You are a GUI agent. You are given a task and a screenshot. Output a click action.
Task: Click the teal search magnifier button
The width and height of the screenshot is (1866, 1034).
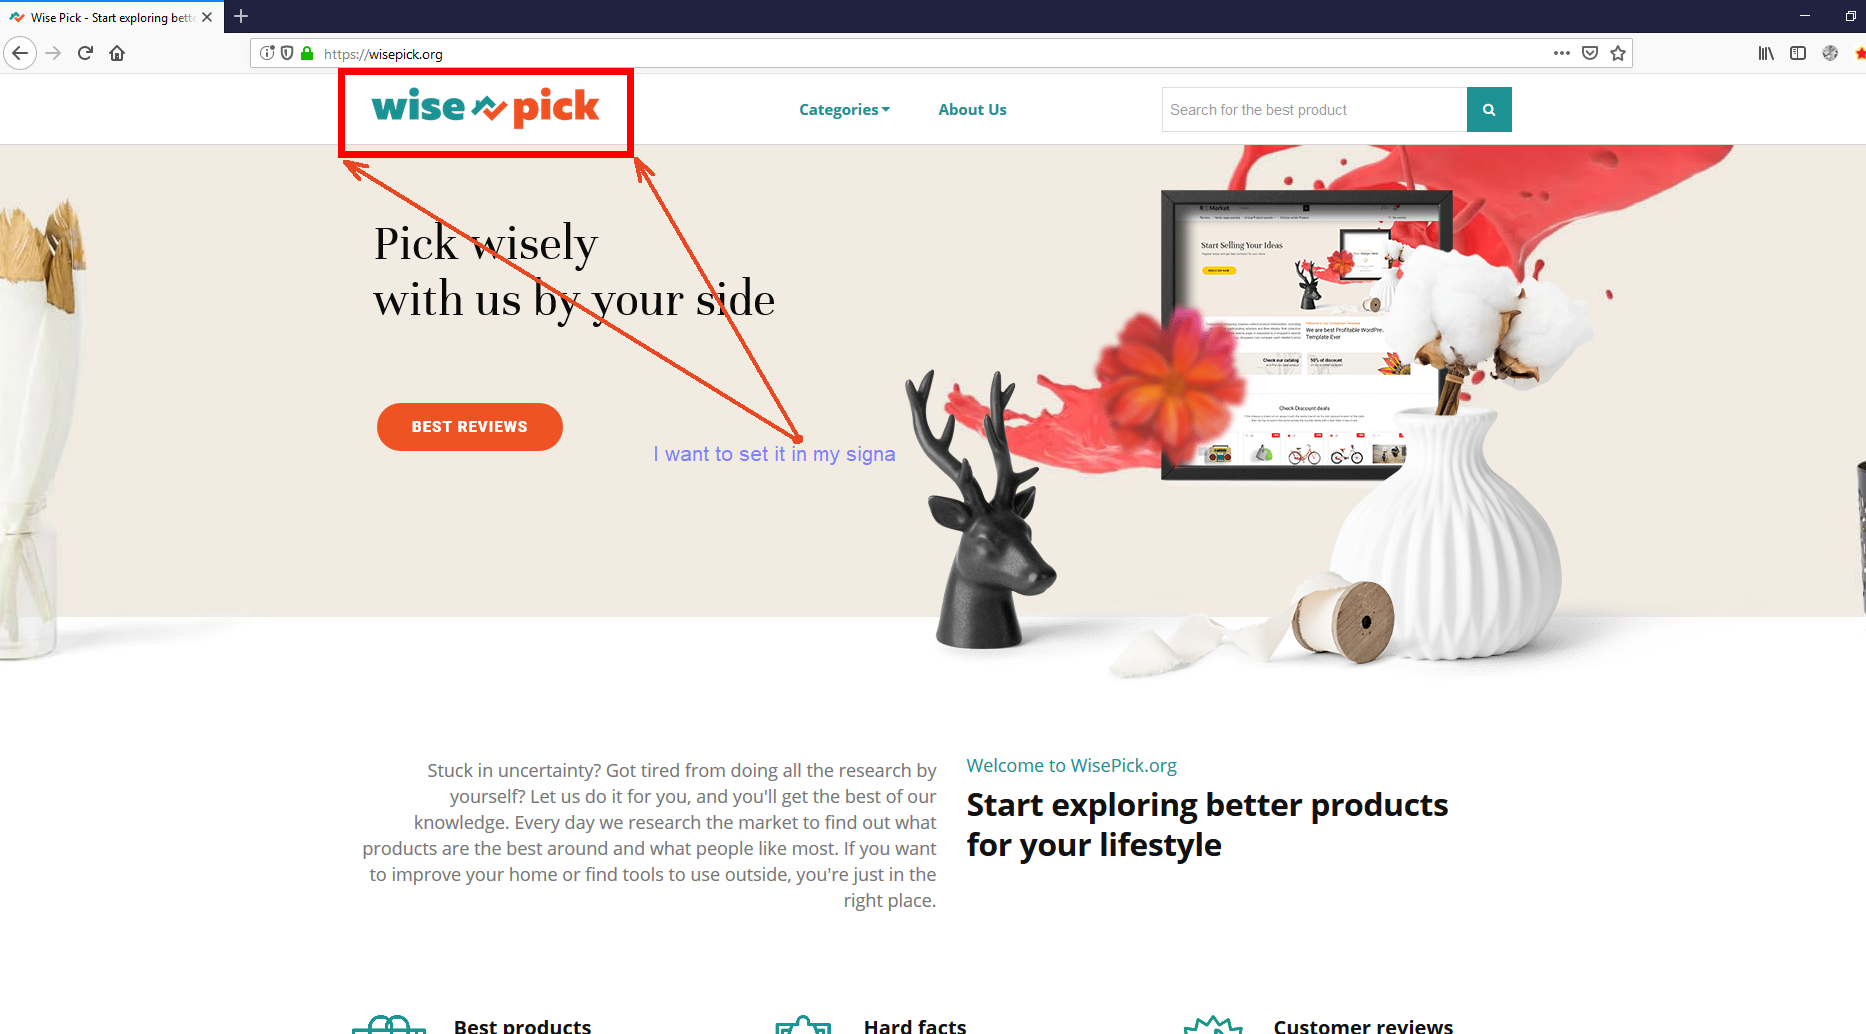[1489, 110]
